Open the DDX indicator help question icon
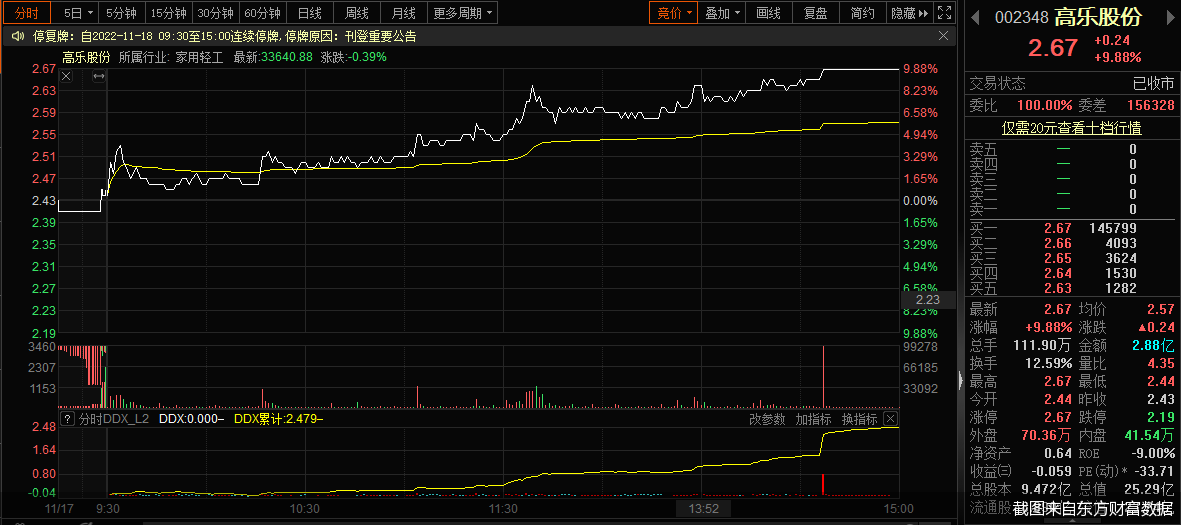Image resolution: width=1181 pixels, height=525 pixels. pos(67,419)
